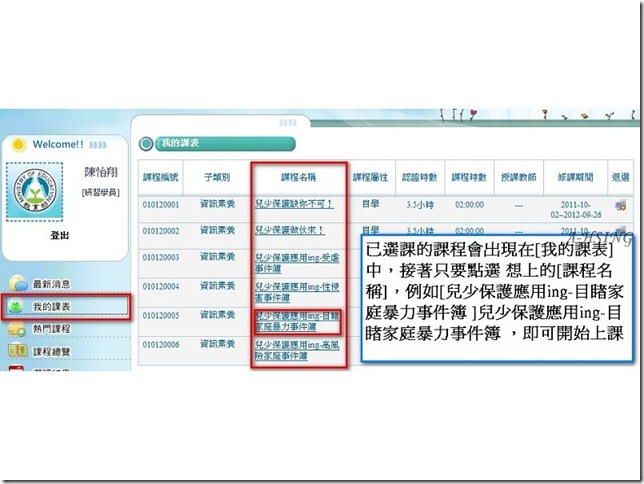Click the user name 陳怡翔
Image resolution: width=644 pixels, height=484 pixels.
point(101,172)
